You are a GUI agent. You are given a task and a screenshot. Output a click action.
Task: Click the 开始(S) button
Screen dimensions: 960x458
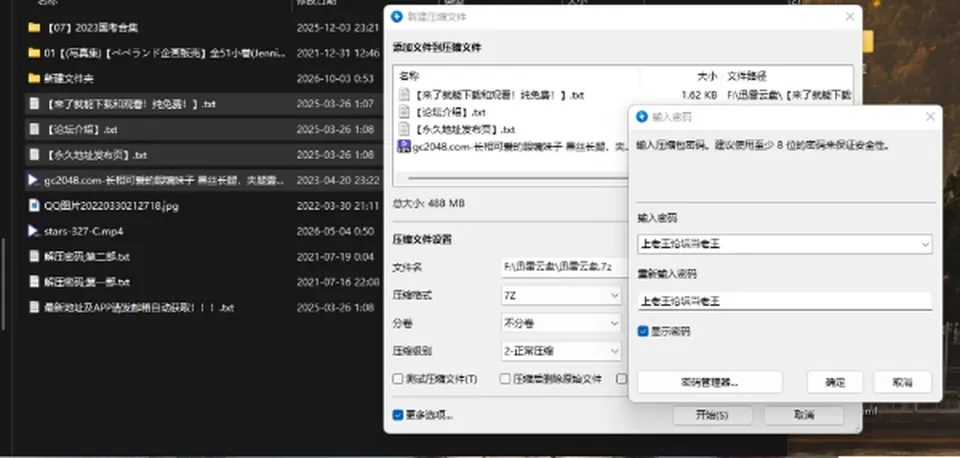[x=712, y=415]
